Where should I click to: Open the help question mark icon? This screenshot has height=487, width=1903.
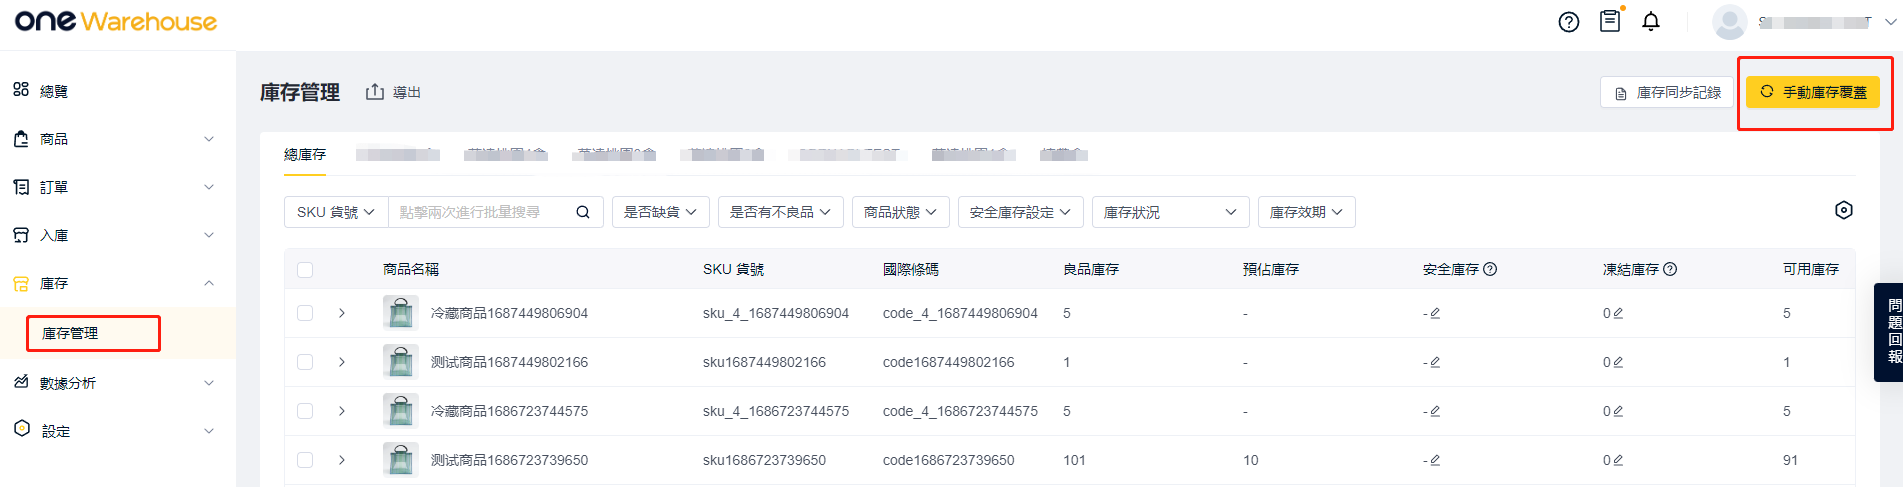pyautogui.click(x=1568, y=22)
